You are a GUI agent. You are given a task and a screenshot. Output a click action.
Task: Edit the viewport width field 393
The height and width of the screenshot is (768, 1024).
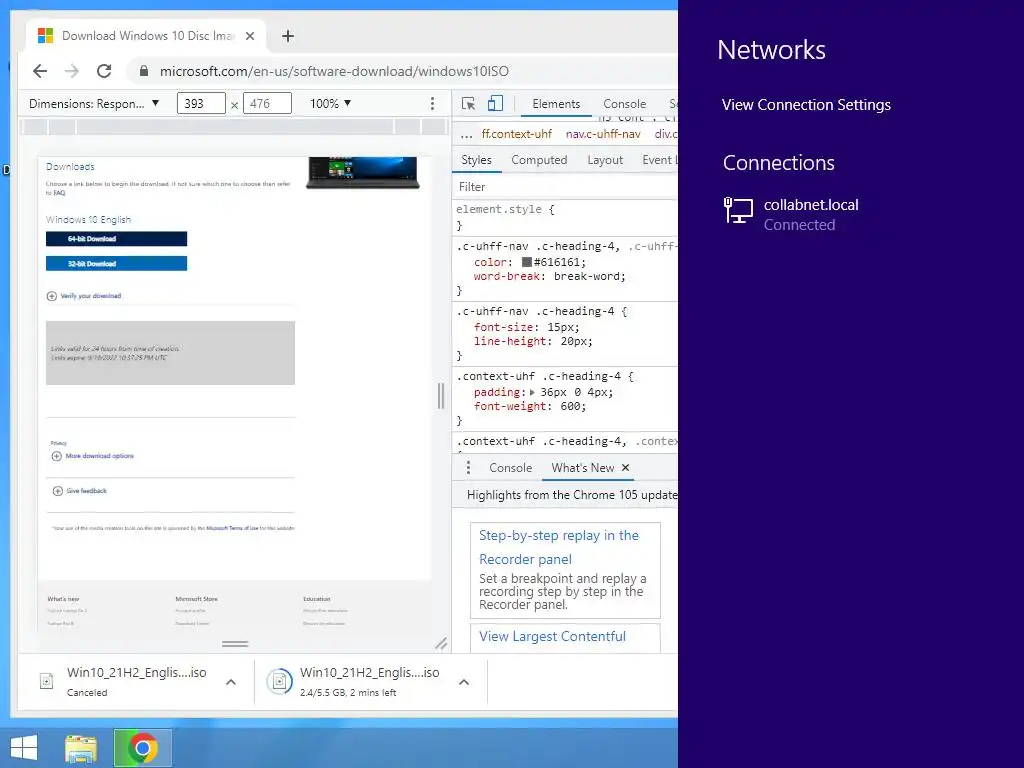pos(201,103)
